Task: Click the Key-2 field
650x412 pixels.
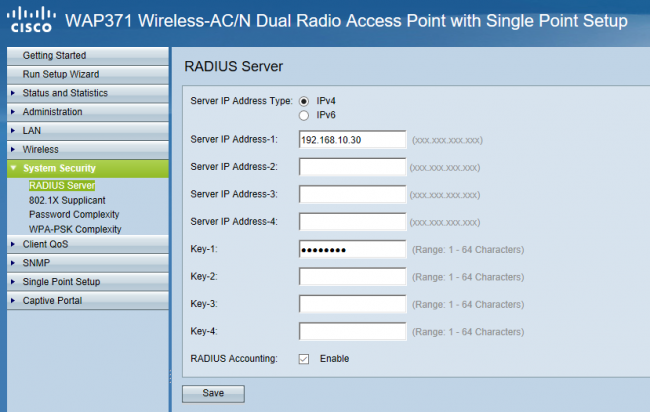Action: point(352,276)
